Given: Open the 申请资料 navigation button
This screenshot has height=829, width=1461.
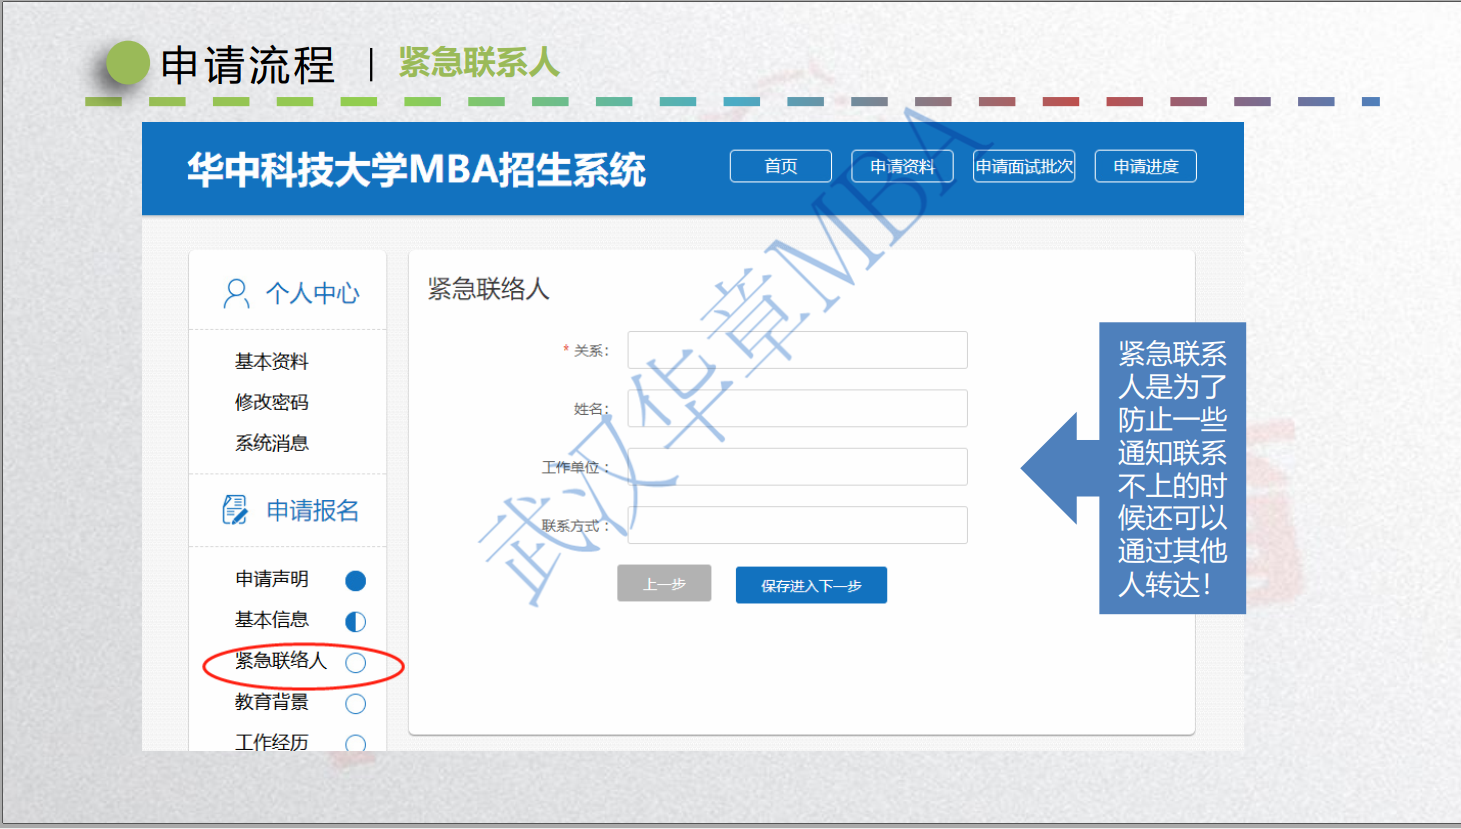Looking at the screenshot, I should pos(902,166).
